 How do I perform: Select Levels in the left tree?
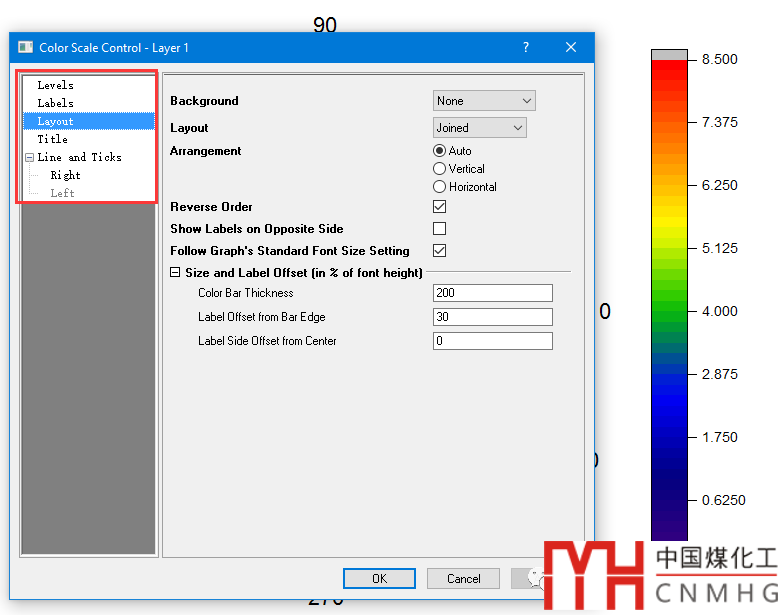[x=55, y=86]
